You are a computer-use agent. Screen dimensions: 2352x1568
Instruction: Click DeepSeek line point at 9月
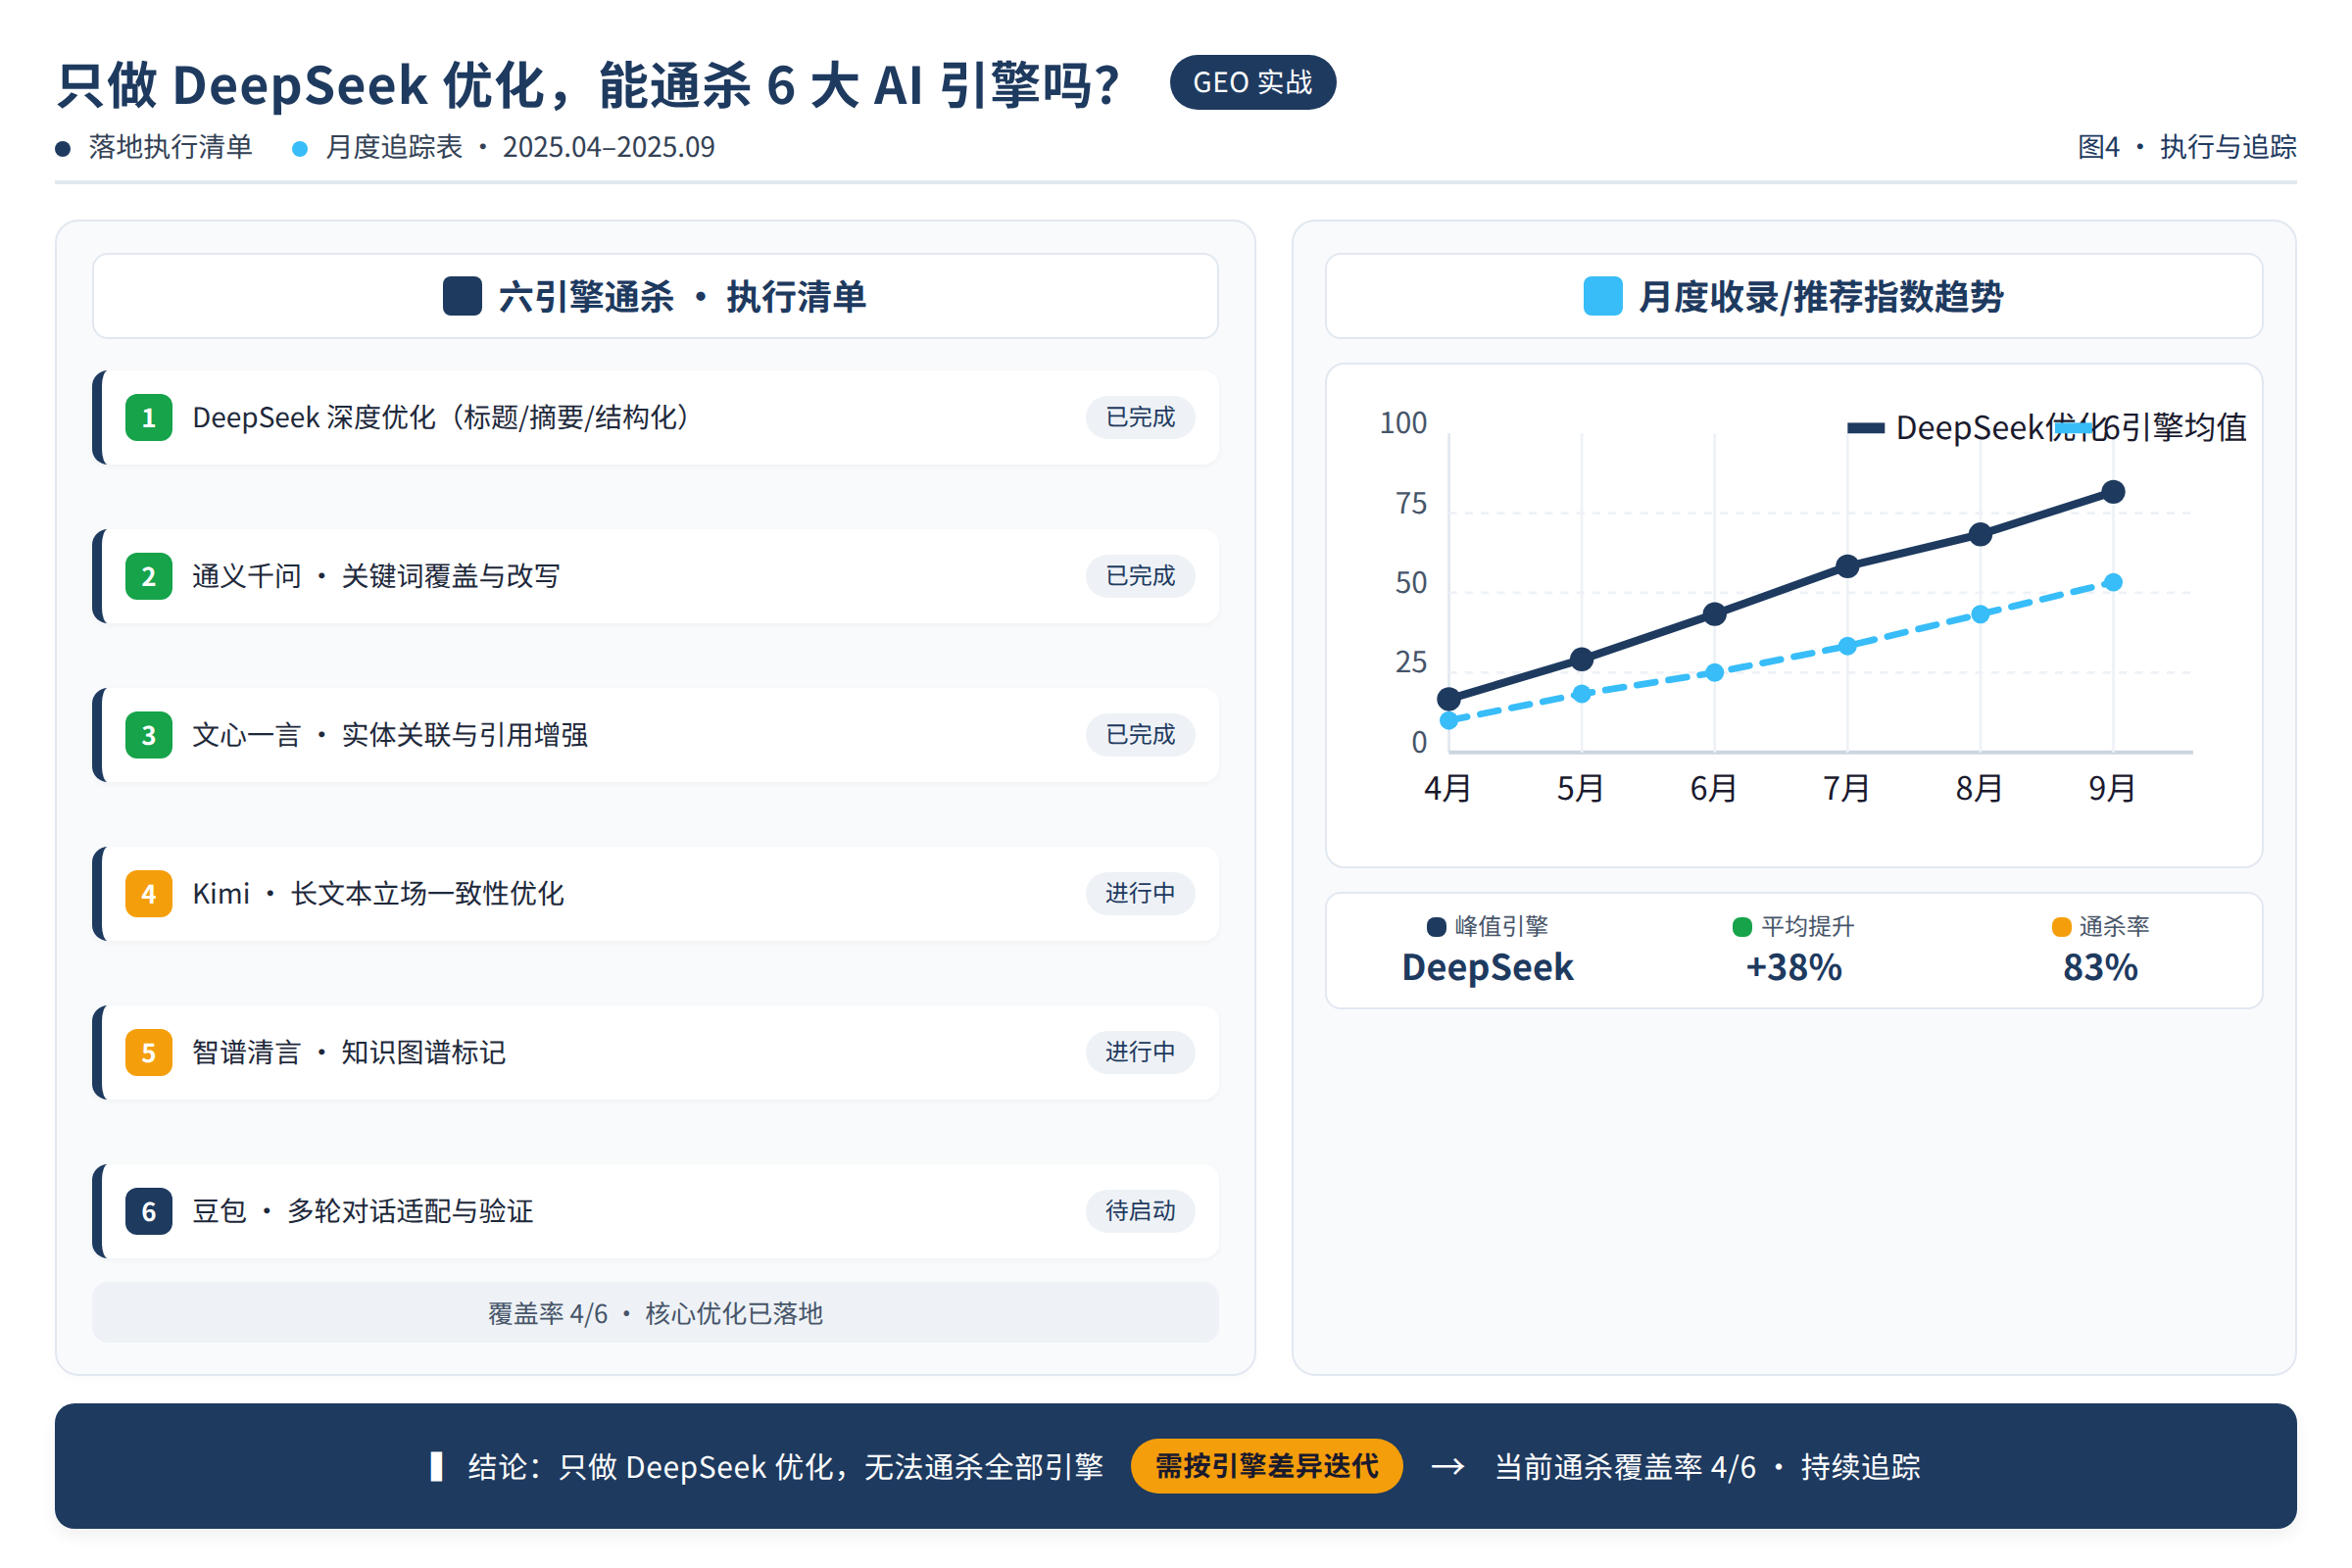pyautogui.click(x=2113, y=492)
